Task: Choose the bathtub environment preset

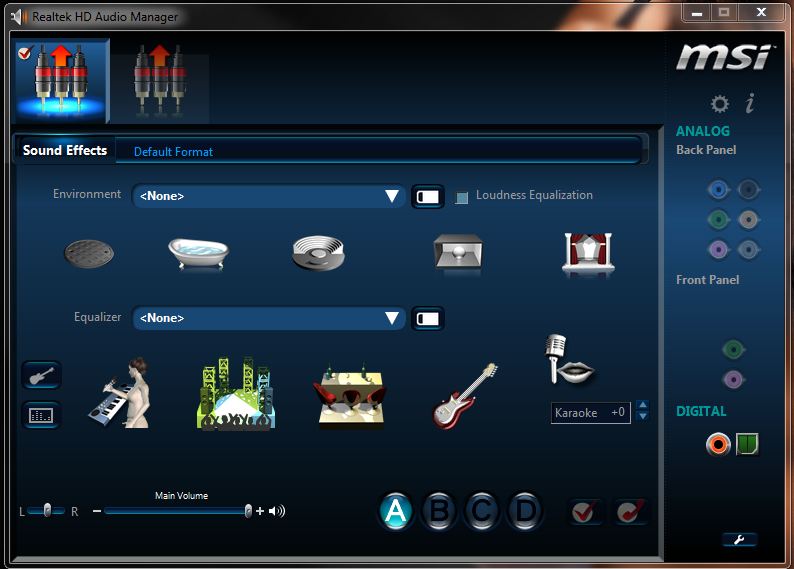Action: point(198,253)
